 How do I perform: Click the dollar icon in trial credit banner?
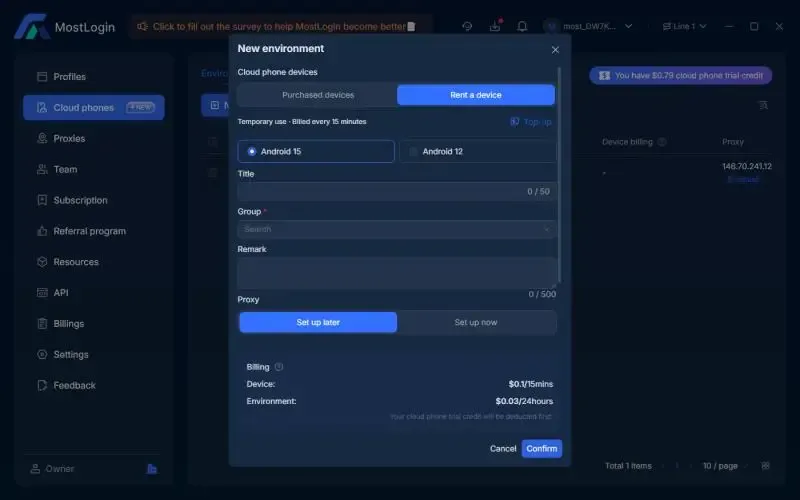click(x=605, y=76)
